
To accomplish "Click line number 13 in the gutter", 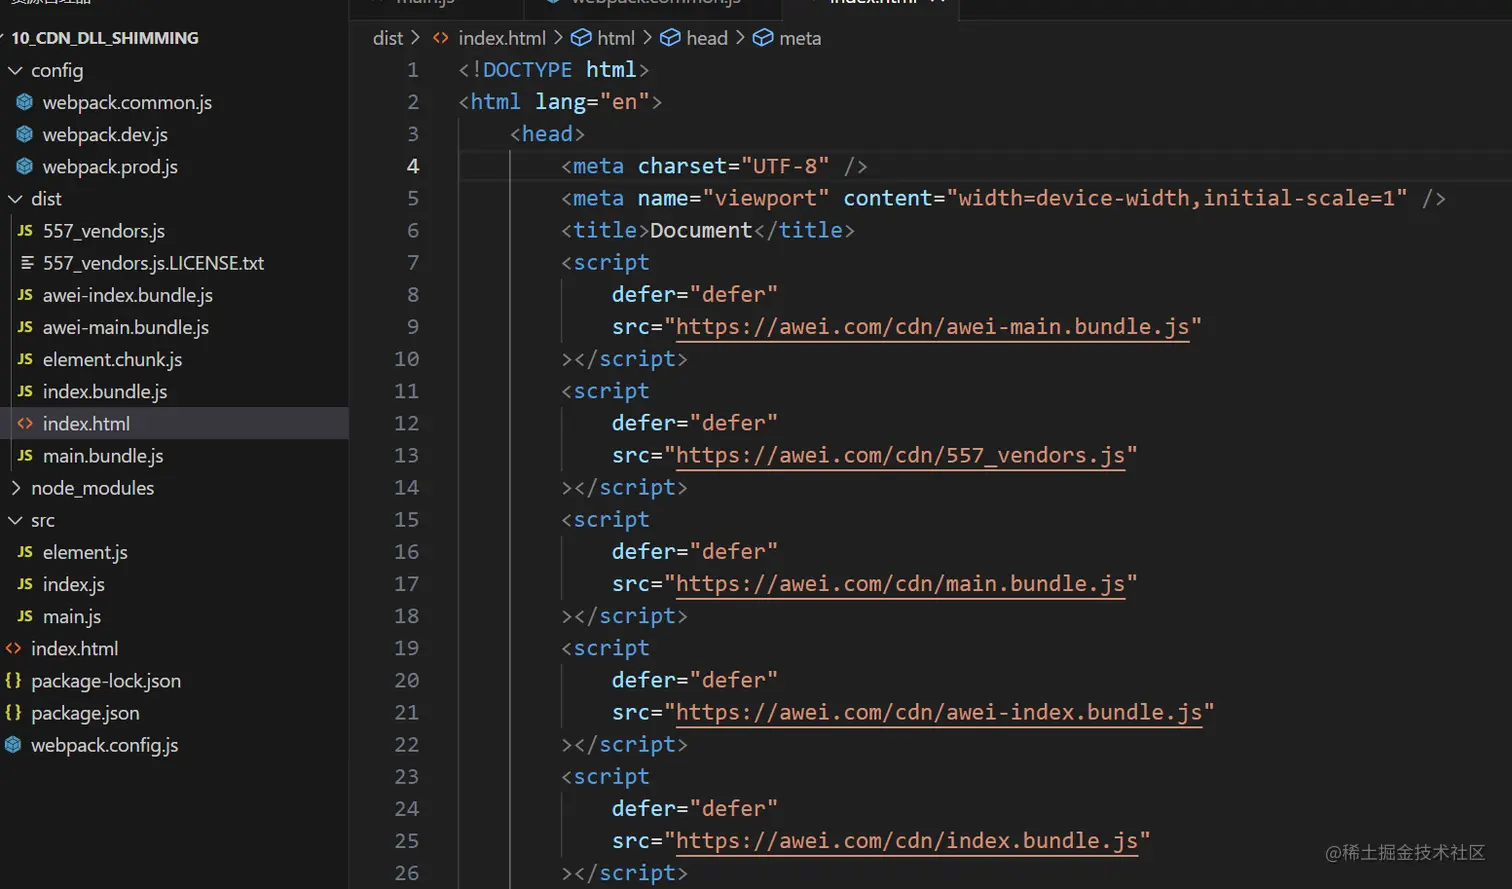I will click(406, 455).
